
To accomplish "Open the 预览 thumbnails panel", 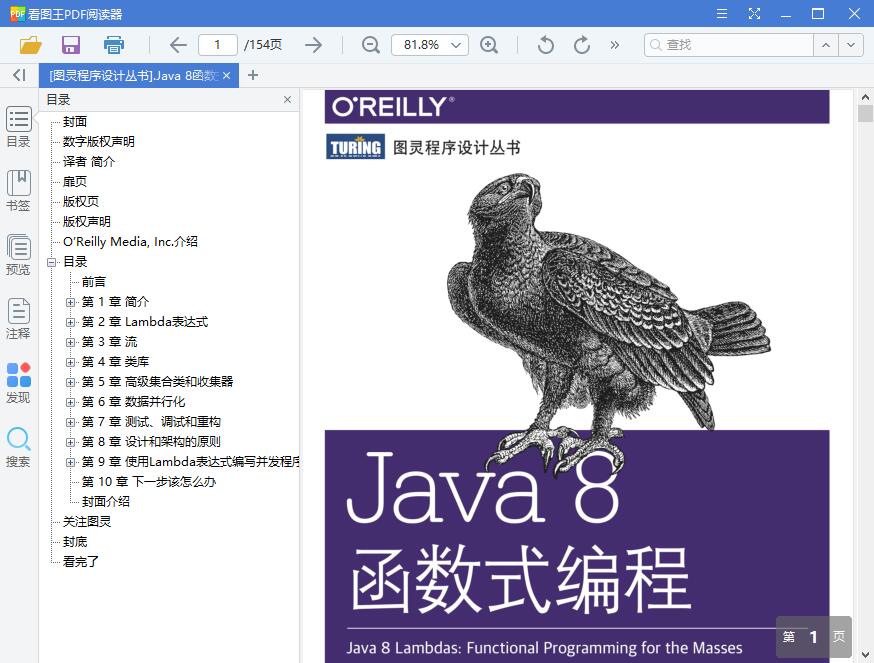I will point(18,255).
